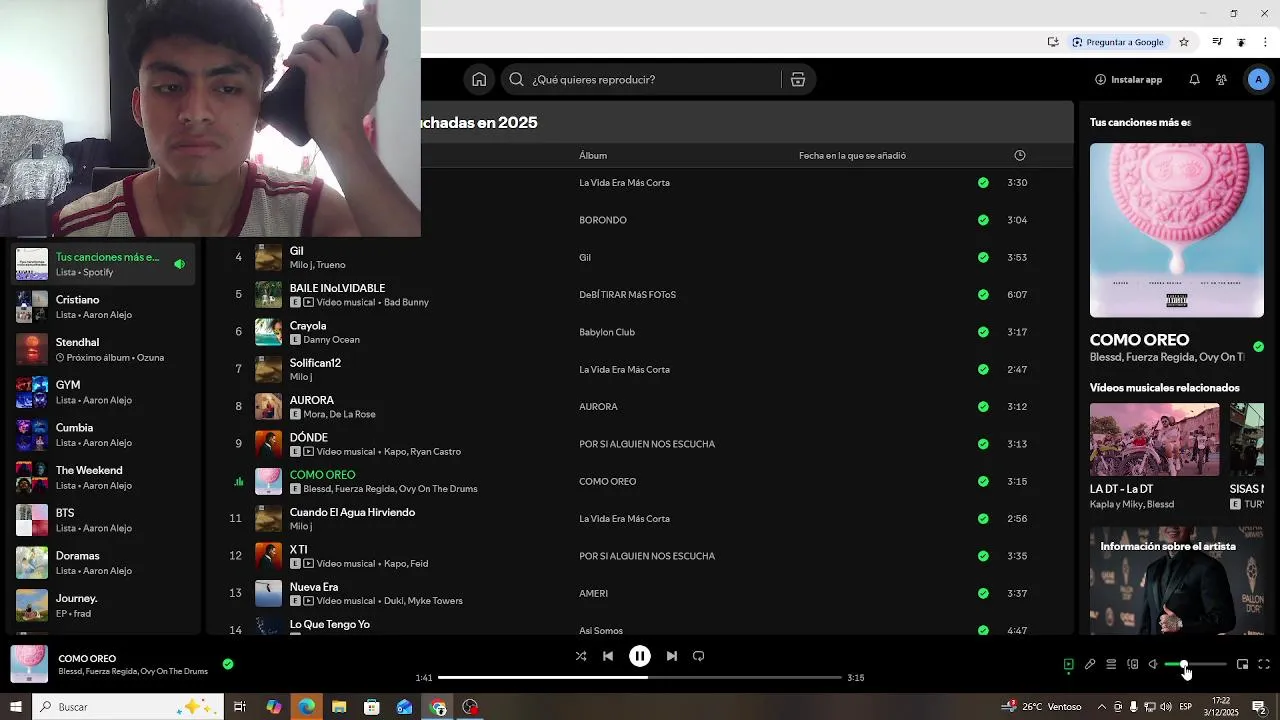Image resolution: width=1280 pixels, height=720 pixels.
Task: Open the browse icon beside search bar
Action: point(798,80)
